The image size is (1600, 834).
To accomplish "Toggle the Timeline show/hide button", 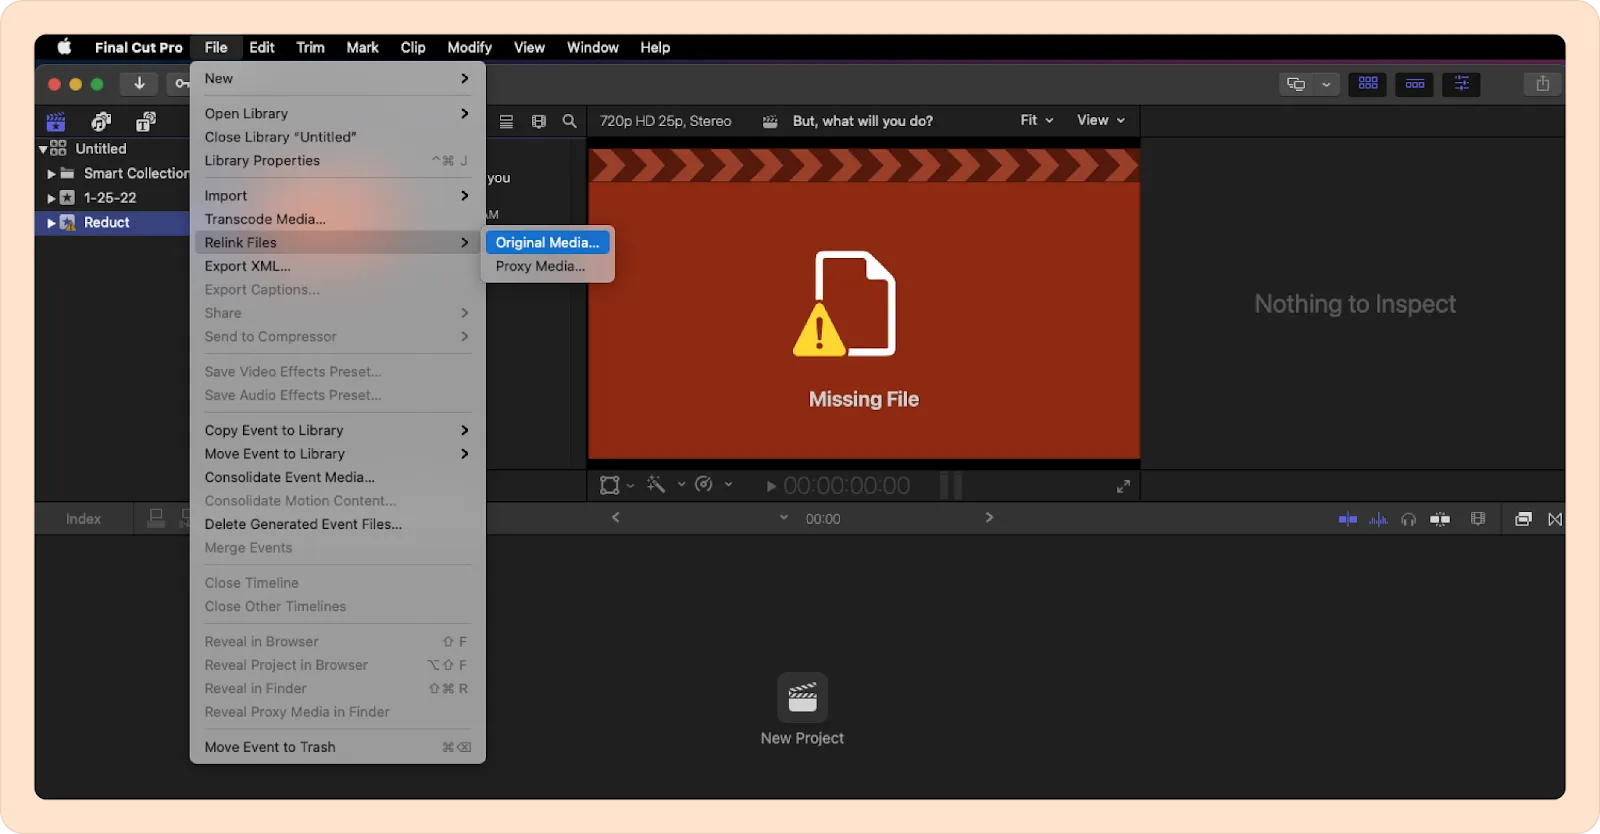I will pyautogui.click(x=1415, y=84).
